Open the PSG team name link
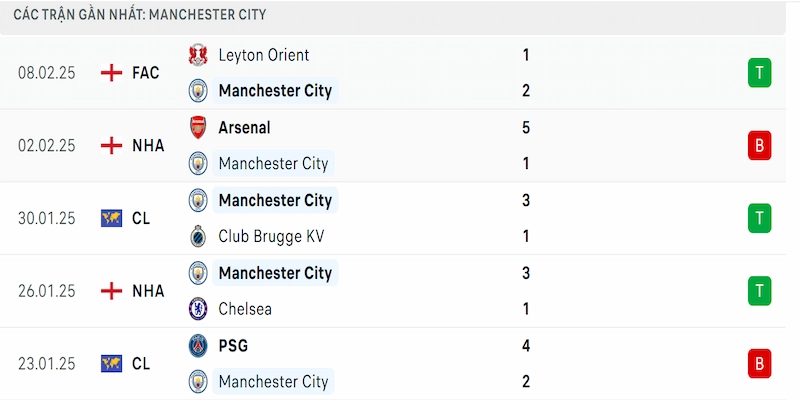 pyautogui.click(x=233, y=346)
